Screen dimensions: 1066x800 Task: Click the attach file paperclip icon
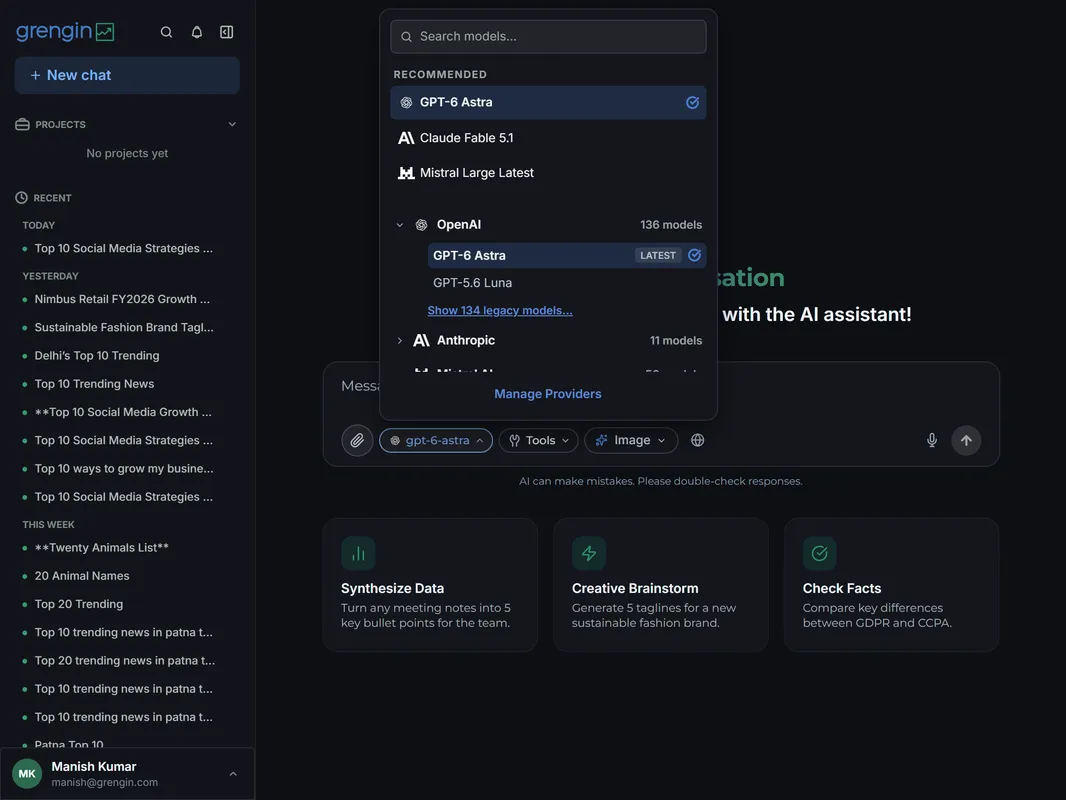(357, 440)
